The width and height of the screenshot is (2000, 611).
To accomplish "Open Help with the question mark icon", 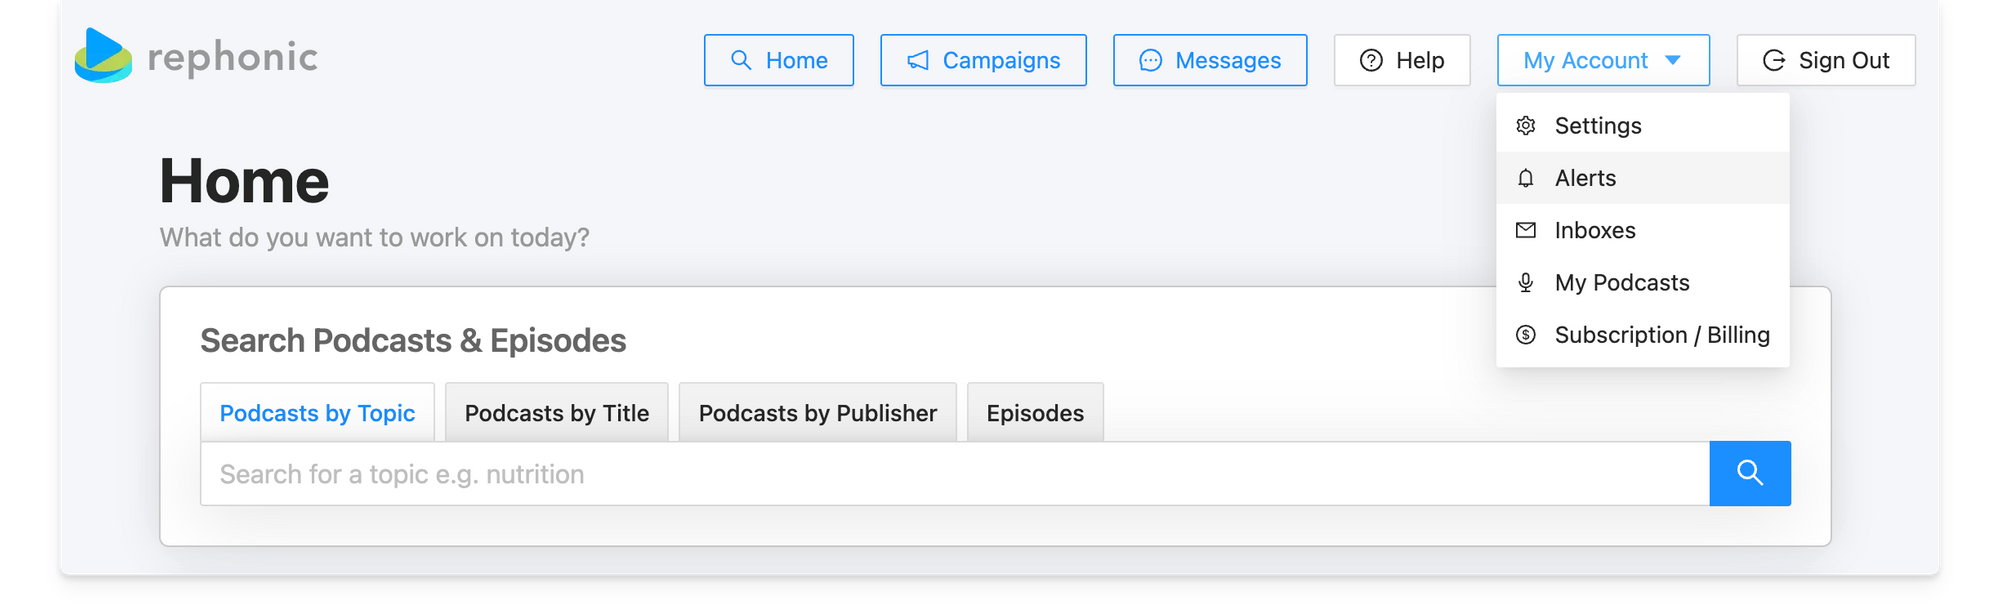I will coord(1371,61).
